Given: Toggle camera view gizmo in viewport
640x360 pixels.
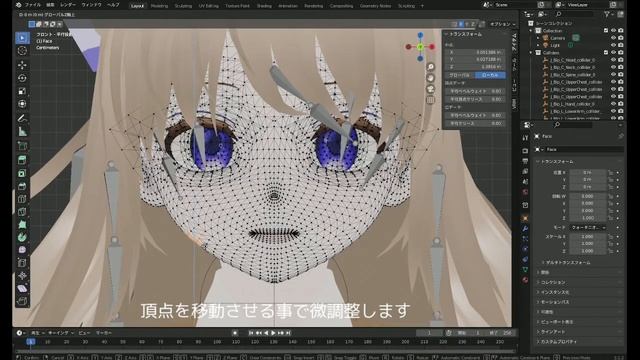Looking at the screenshot, I should (431, 89).
